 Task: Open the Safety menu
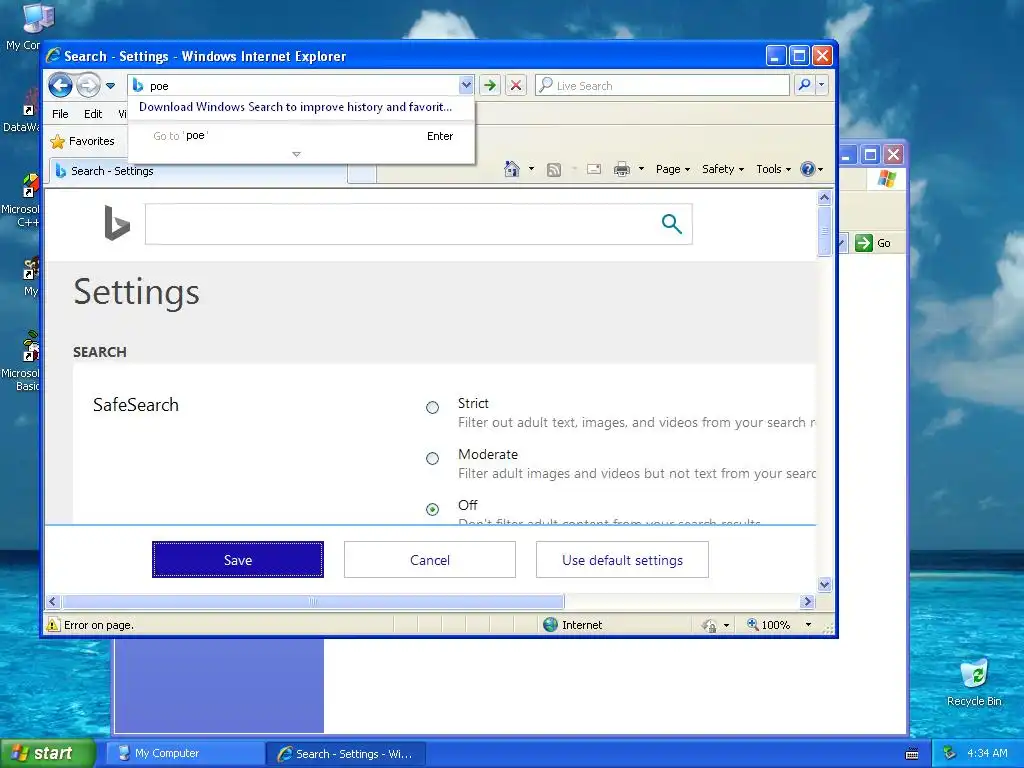[722, 169]
